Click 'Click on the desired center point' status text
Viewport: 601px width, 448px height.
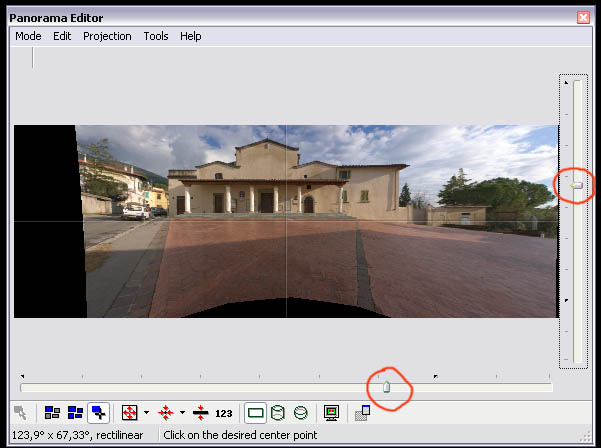point(240,435)
